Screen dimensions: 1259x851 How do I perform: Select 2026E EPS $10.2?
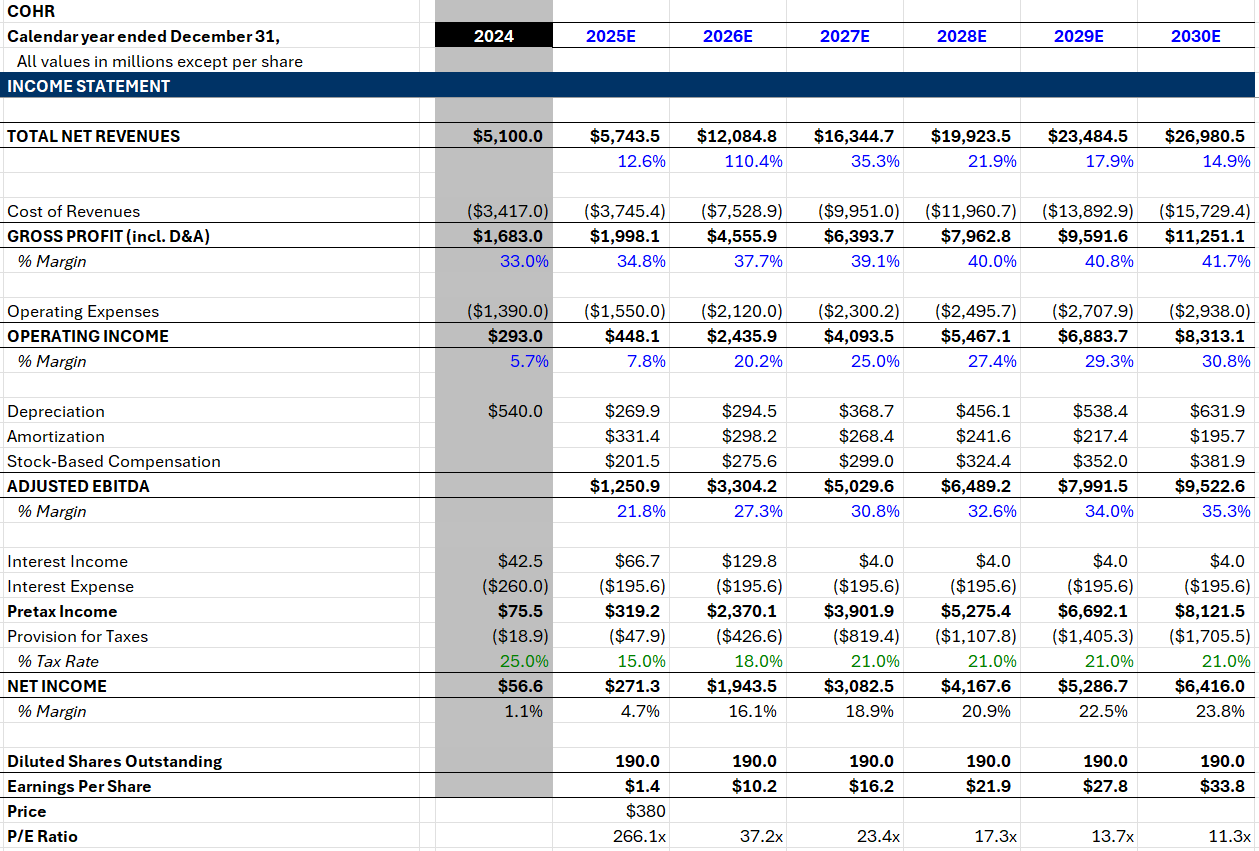pos(755,786)
